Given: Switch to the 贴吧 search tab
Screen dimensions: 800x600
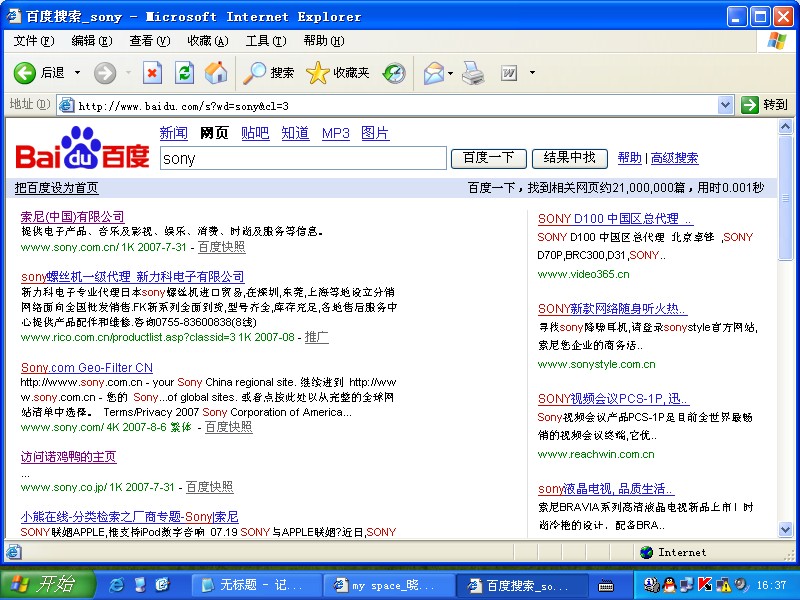Looking at the screenshot, I should click(255, 133).
